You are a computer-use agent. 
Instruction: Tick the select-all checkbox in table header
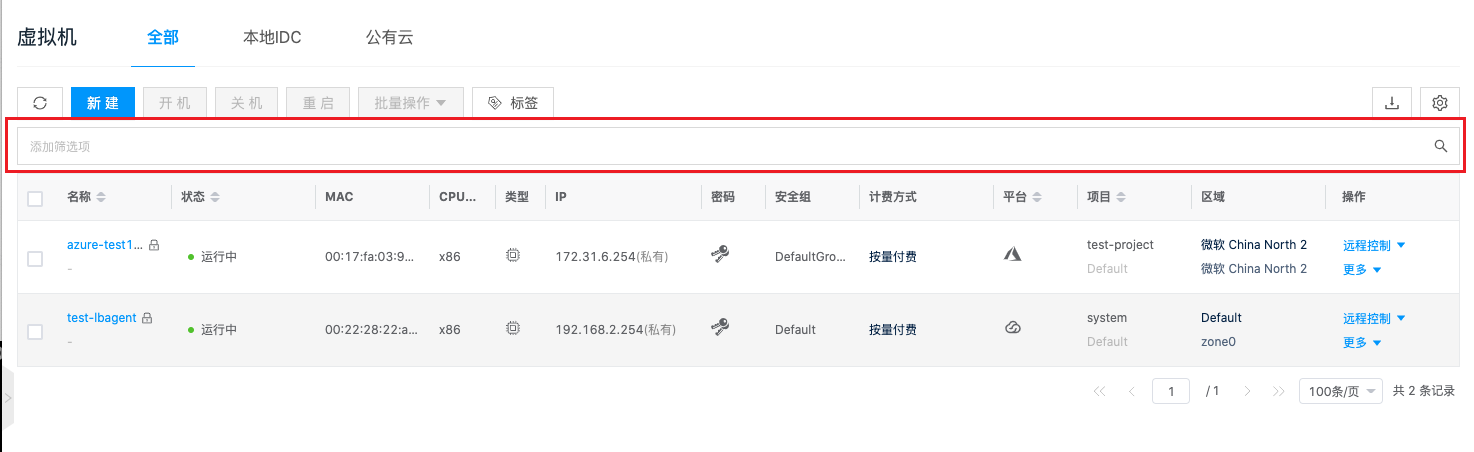point(35,198)
